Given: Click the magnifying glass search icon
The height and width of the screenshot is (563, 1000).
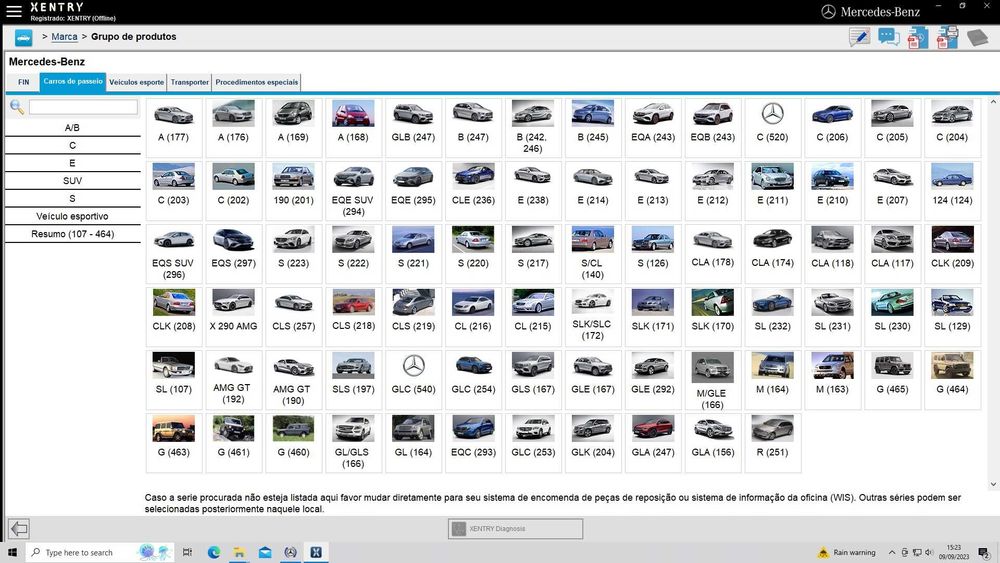Looking at the screenshot, I should pos(17,107).
